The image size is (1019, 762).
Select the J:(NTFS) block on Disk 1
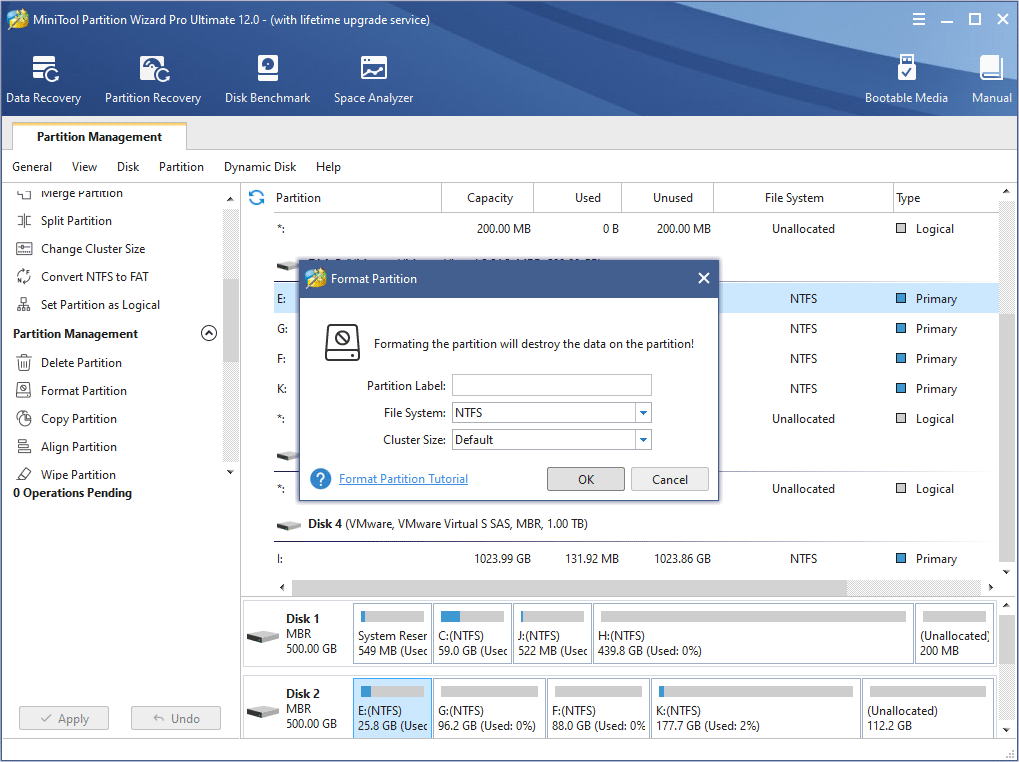tap(552, 634)
